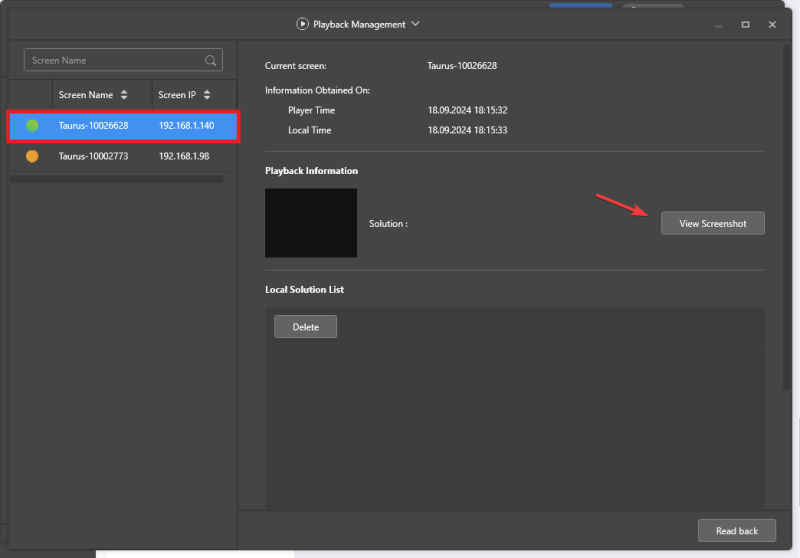Image resolution: width=800 pixels, height=558 pixels.
Task: Open View Screenshot
Action: click(712, 224)
